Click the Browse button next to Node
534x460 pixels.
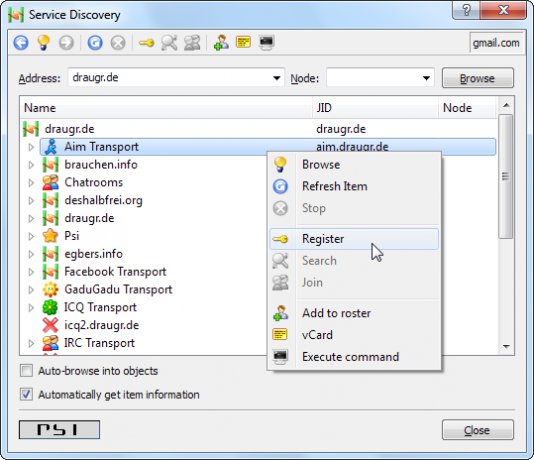(x=477, y=78)
